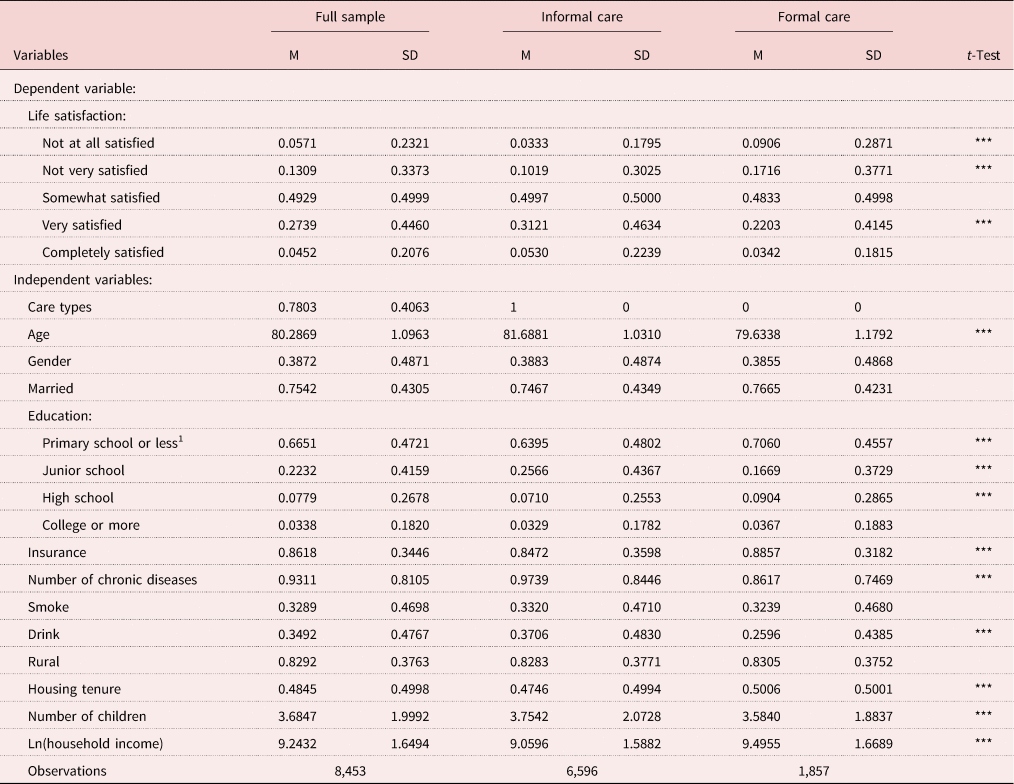Click the significance stars in the Age row
The width and height of the screenshot is (1014, 784).
(x=983, y=334)
